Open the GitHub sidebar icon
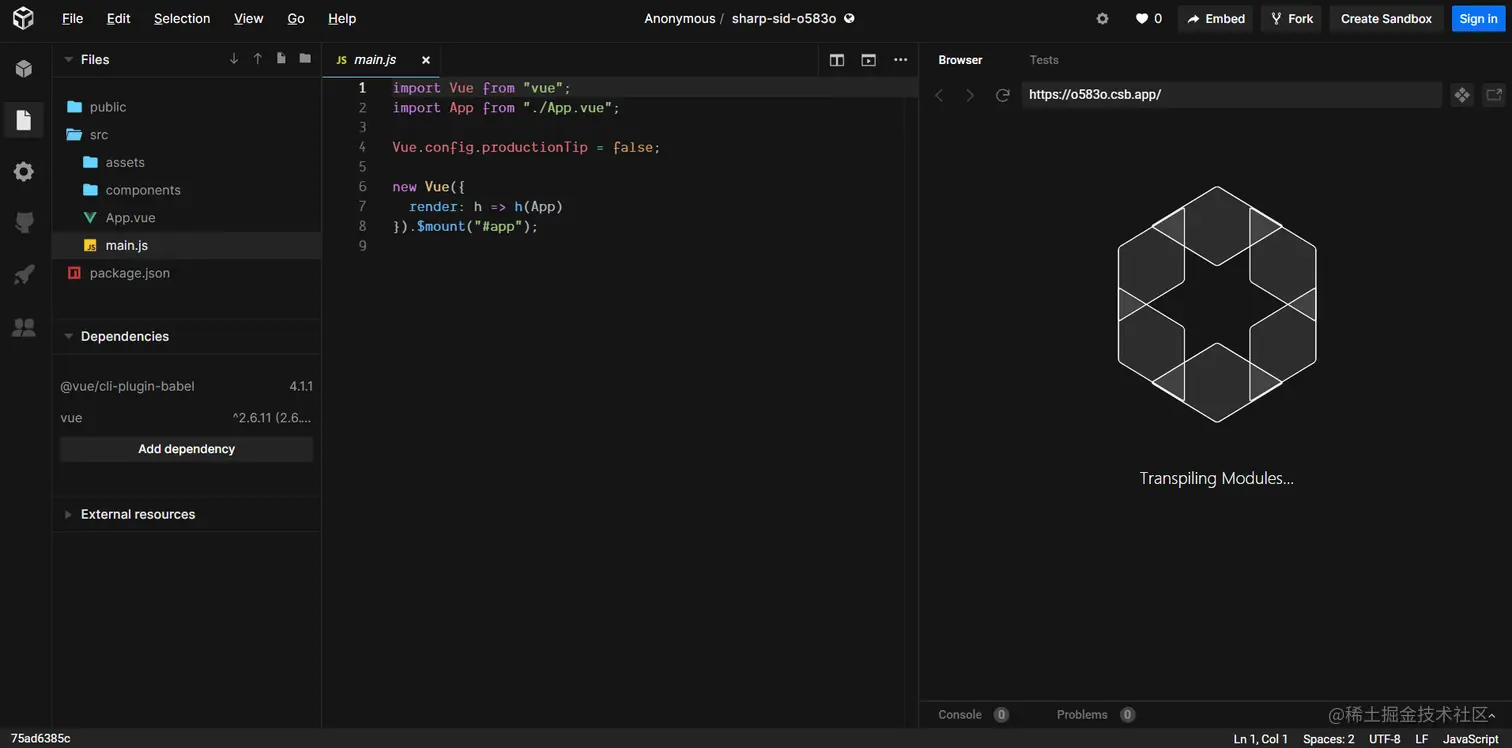The image size is (1512, 748). tap(23, 223)
